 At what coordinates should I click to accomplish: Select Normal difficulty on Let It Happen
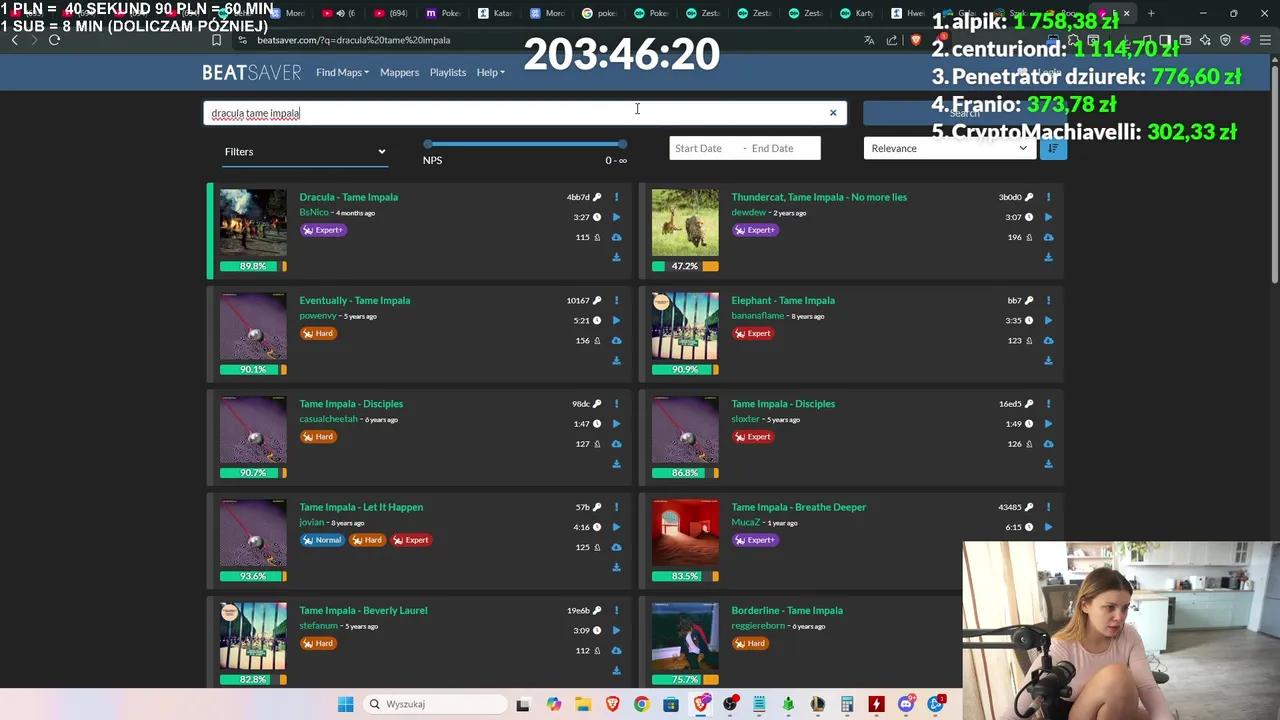point(322,540)
